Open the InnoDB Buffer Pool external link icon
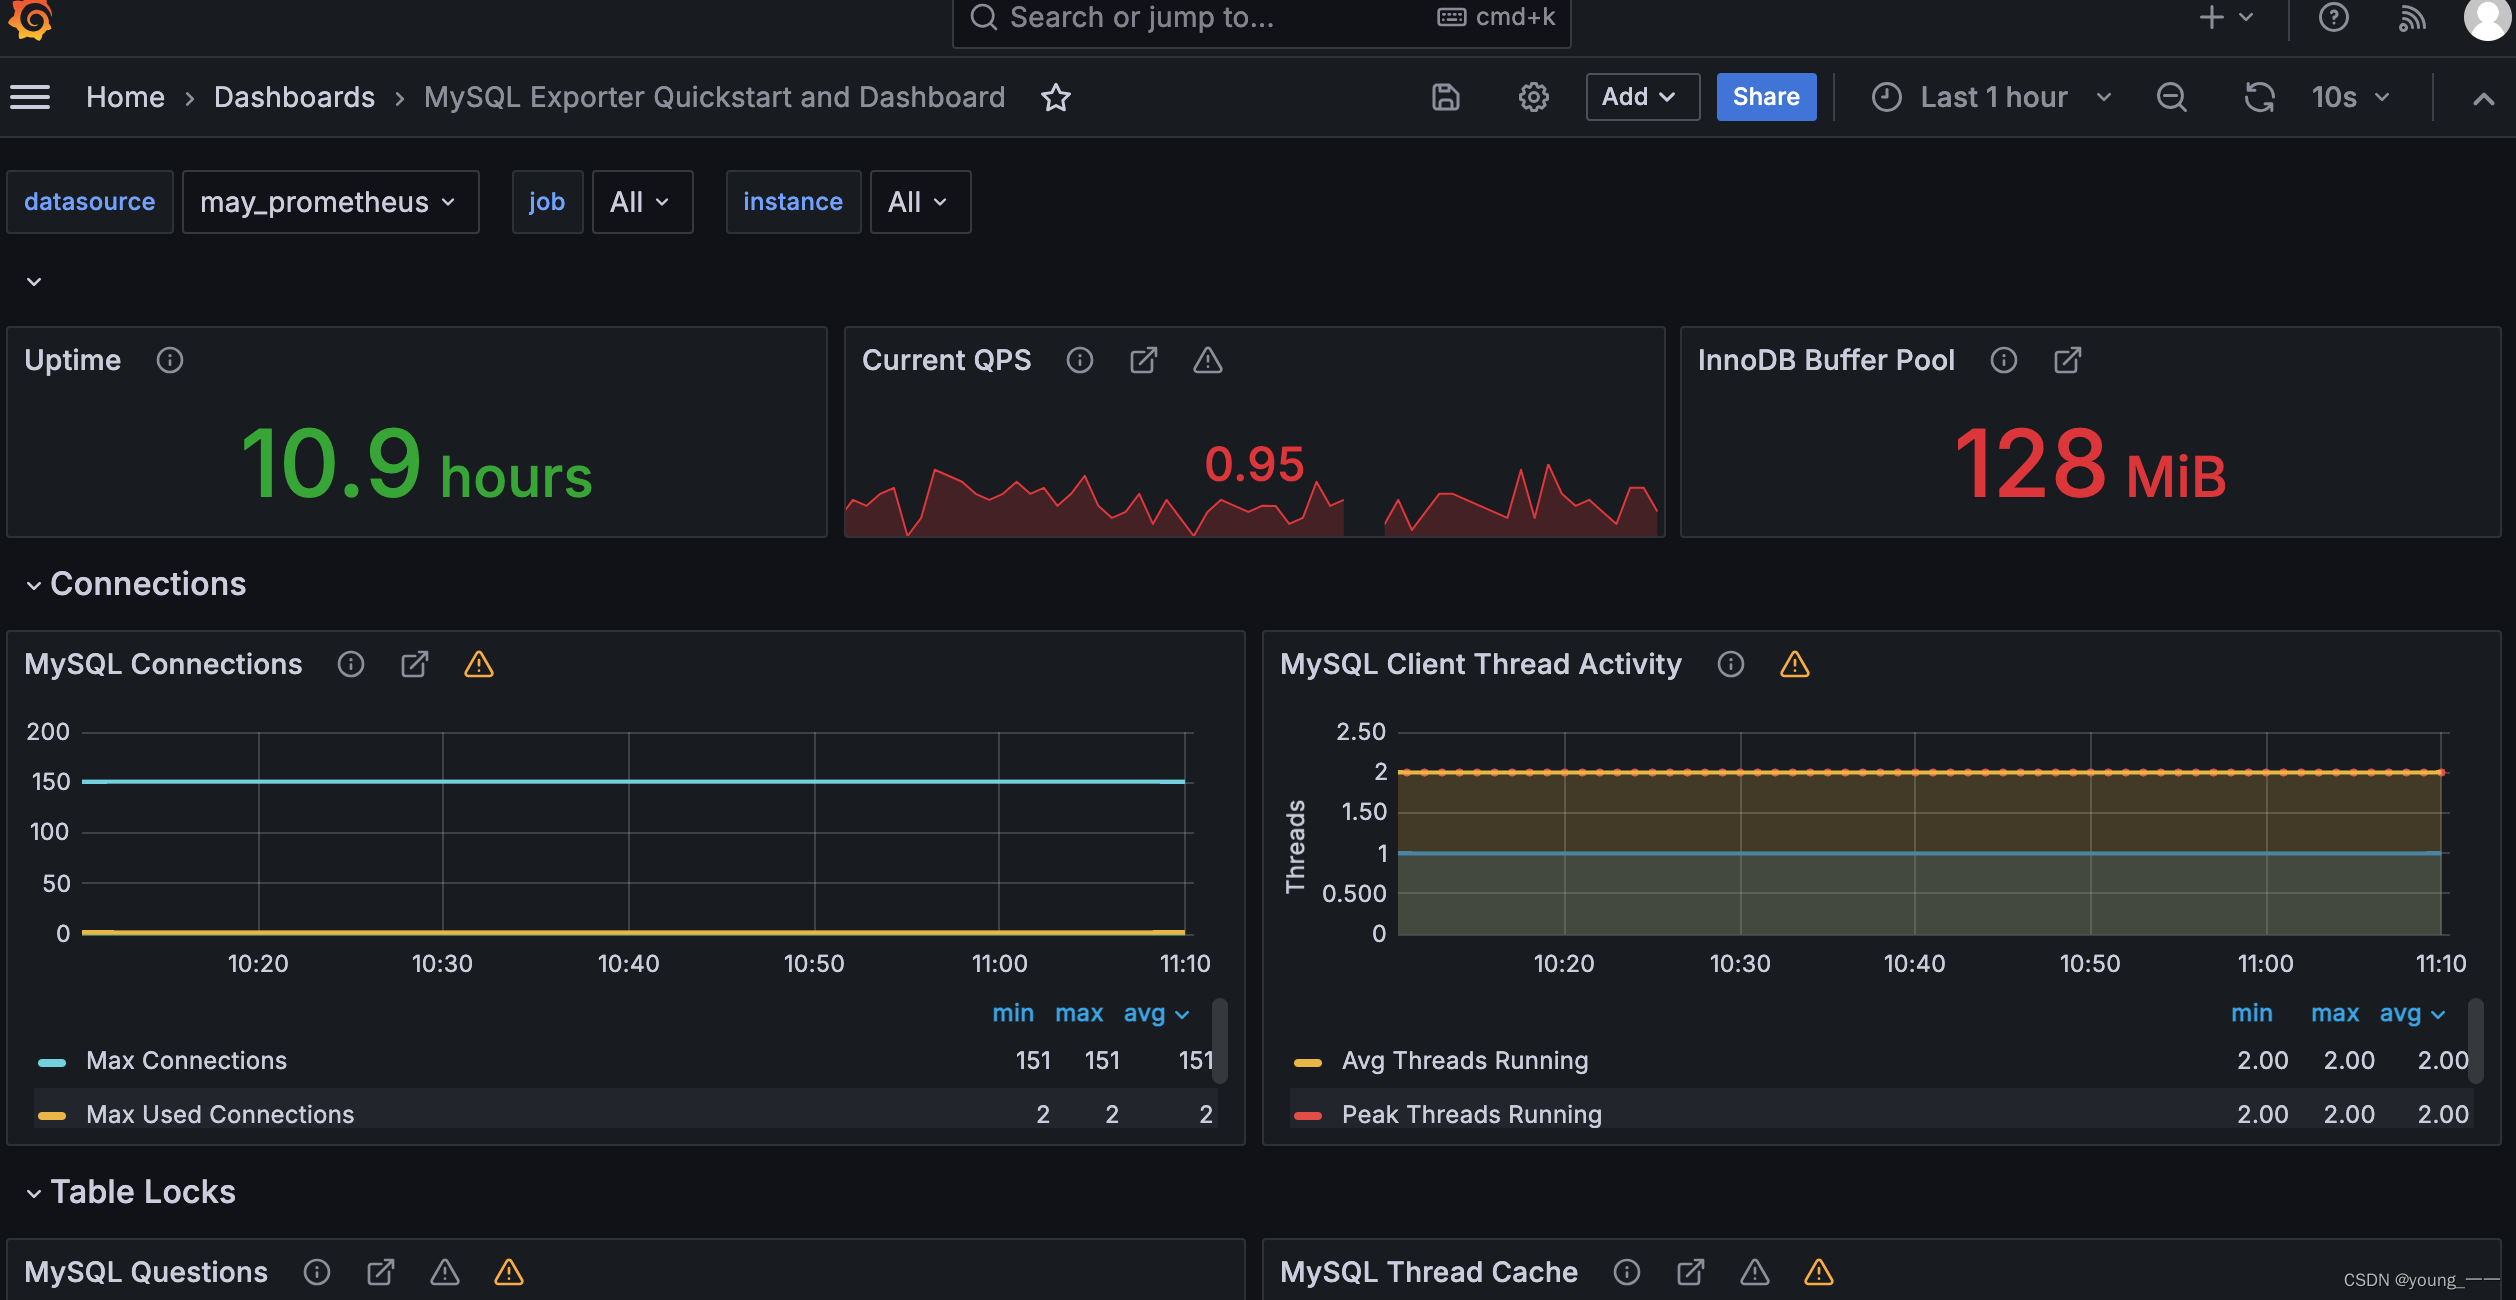Image resolution: width=2516 pixels, height=1300 pixels. coord(2068,360)
